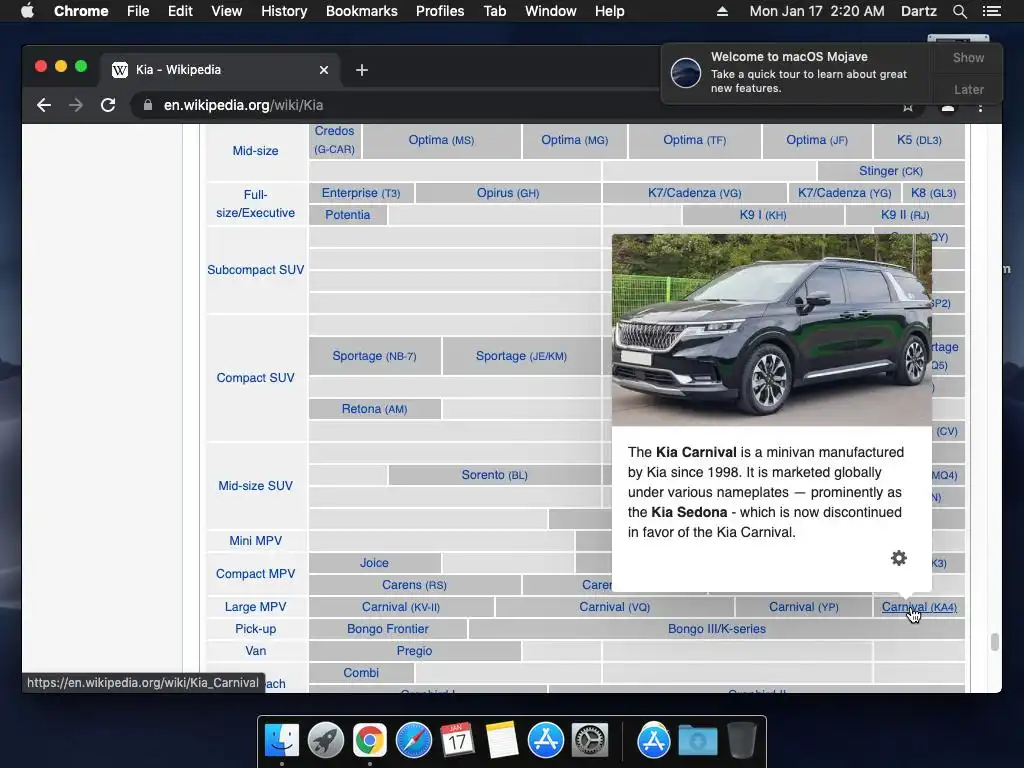The width and height of the screenshot is (1024, 768).
Task: Open the Enterprise (T3) link
Action: [x=361, y=193]
